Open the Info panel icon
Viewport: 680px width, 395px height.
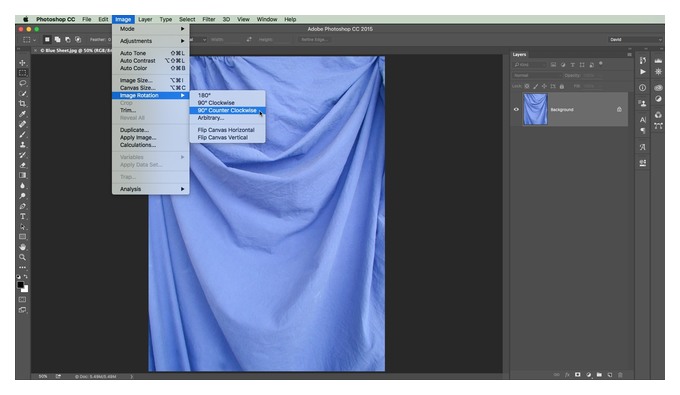click(643, 88)
